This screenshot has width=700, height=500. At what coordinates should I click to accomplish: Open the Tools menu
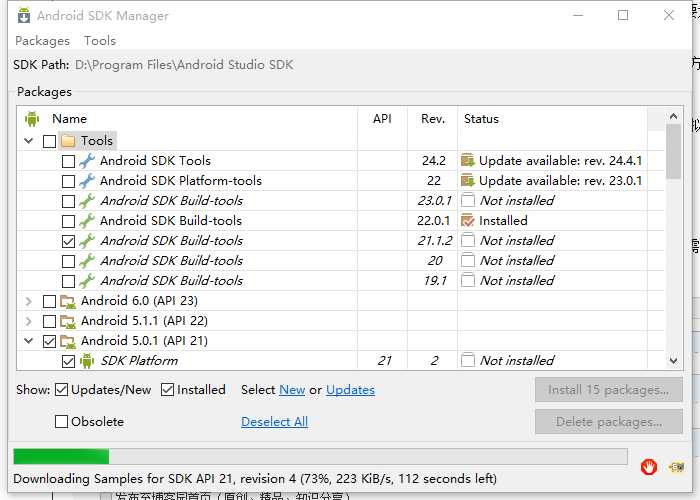[100, 41]
